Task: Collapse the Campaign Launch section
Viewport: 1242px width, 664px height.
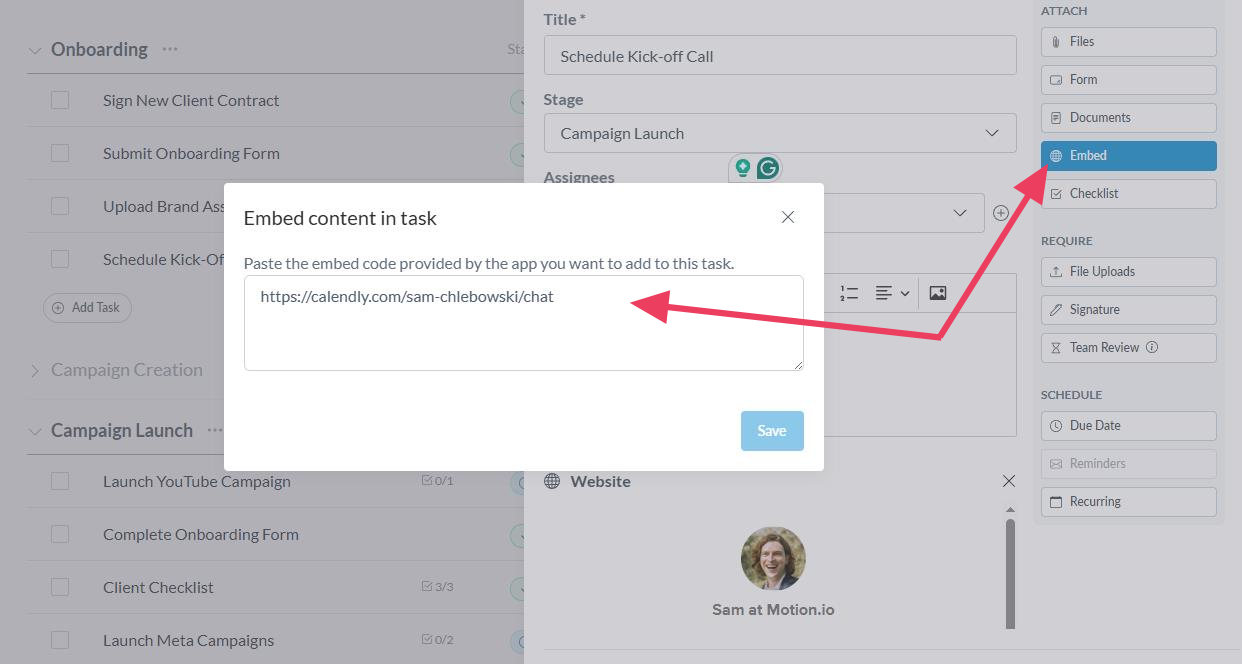Action: coord(35,431)
